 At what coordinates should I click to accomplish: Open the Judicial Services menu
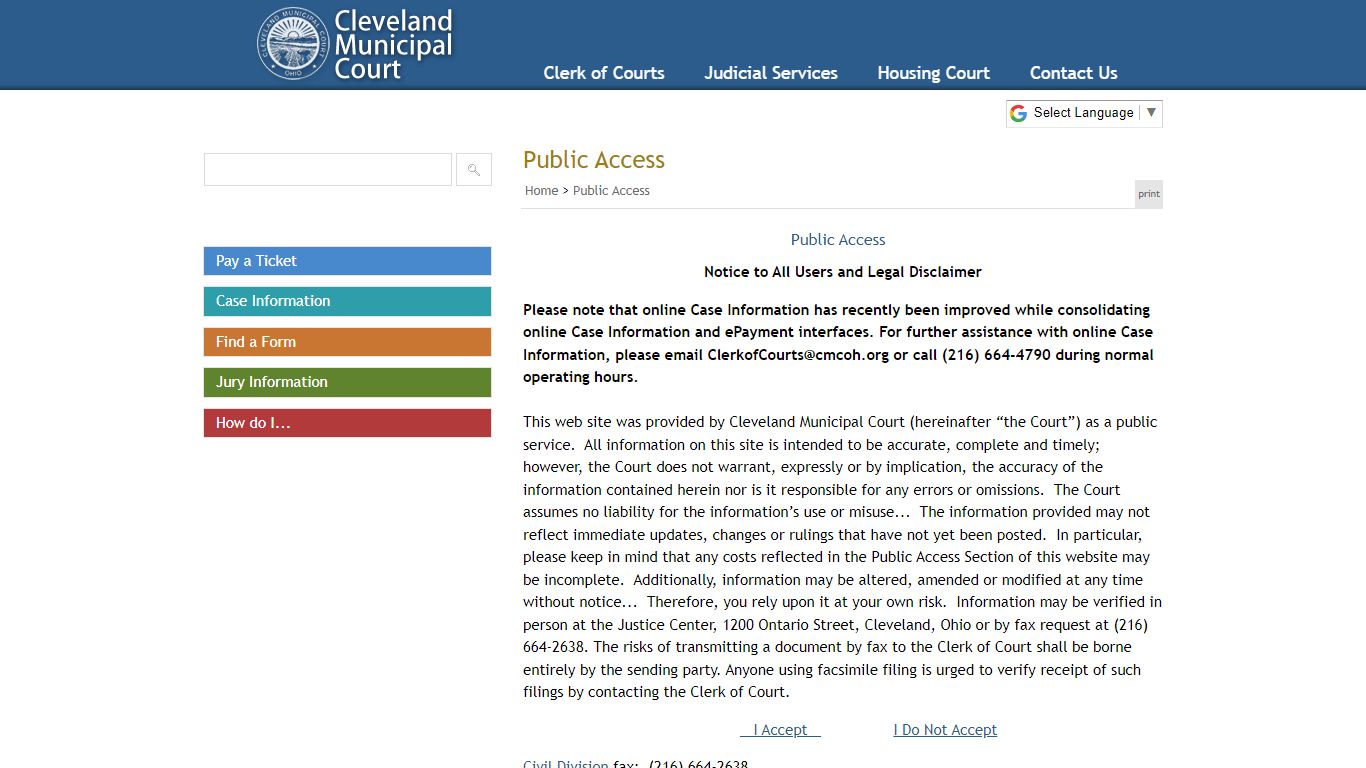[771, 73]
